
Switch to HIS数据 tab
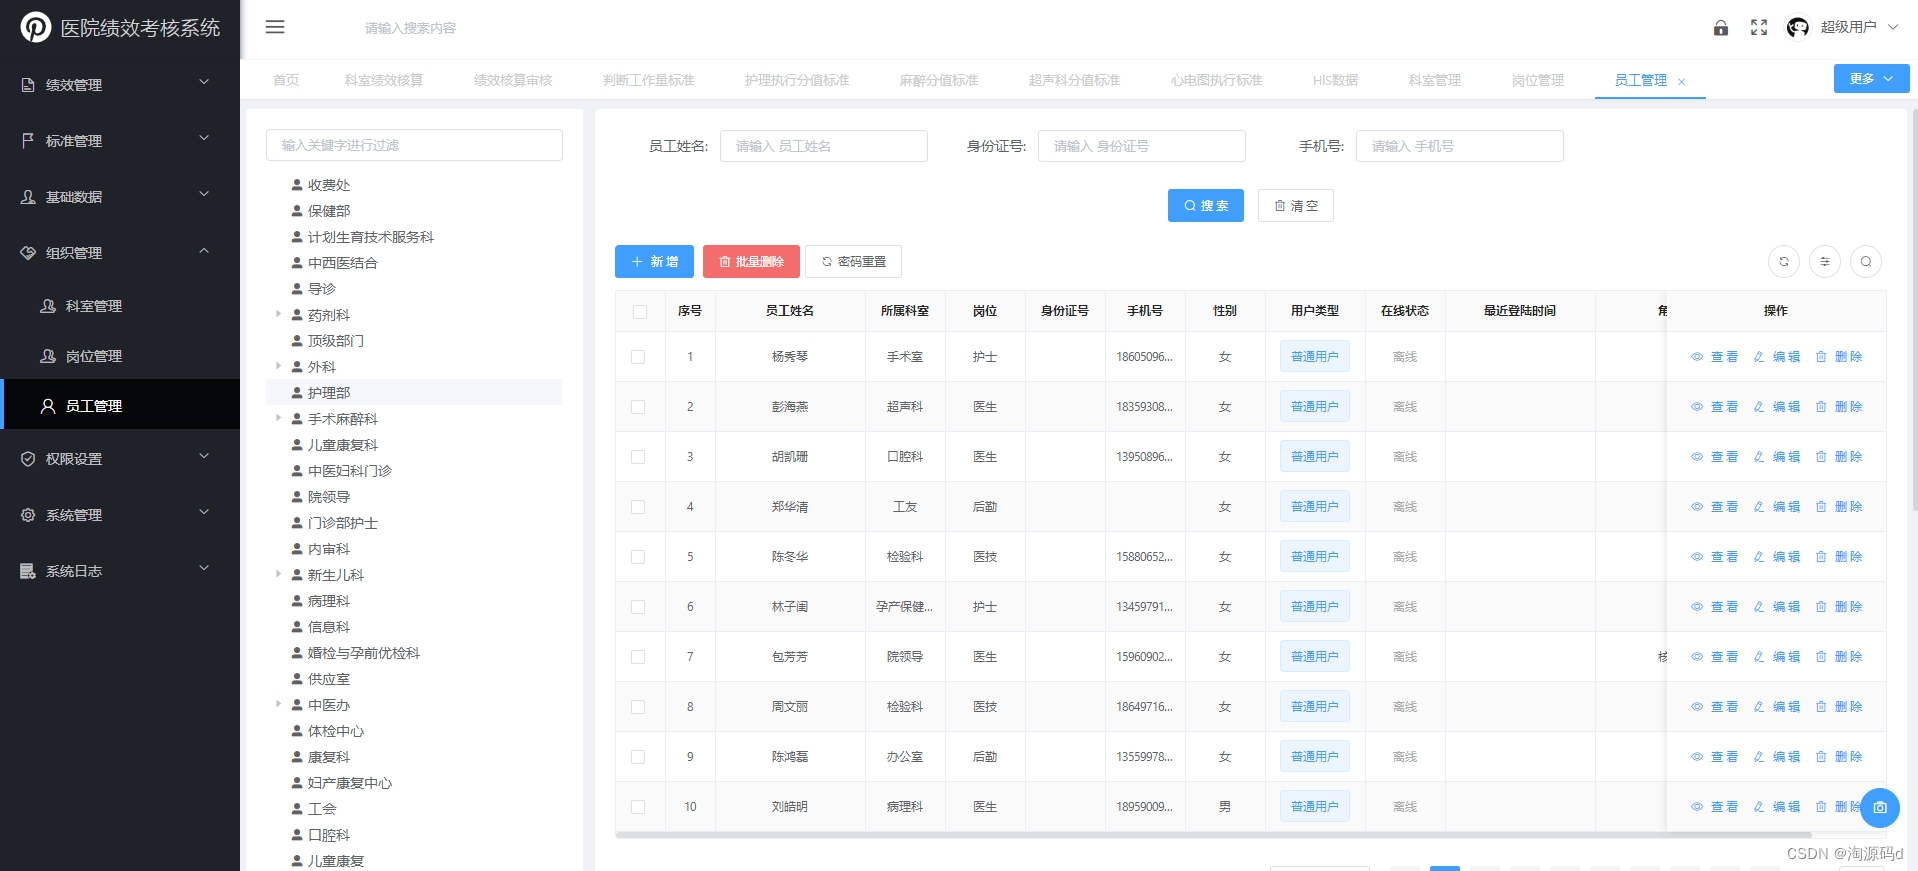[1335, 80]
